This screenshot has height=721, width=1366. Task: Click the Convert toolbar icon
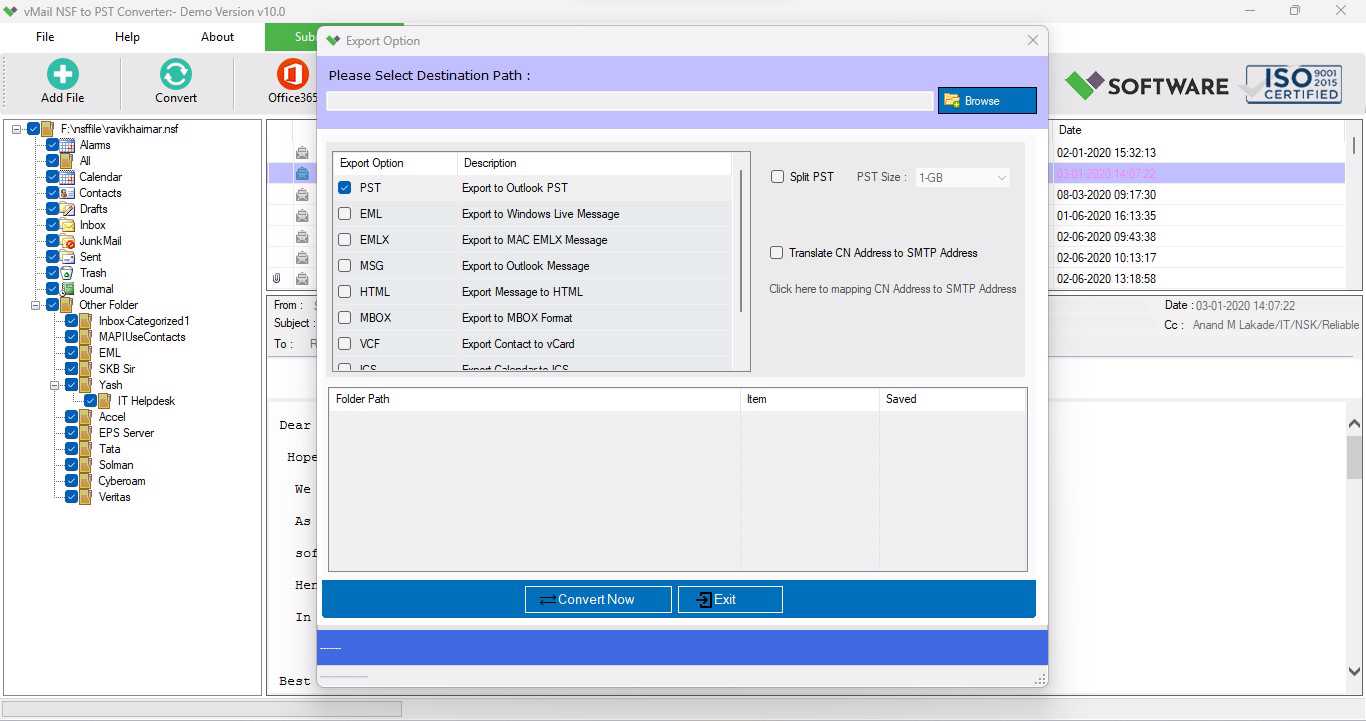tap(176, 74)
